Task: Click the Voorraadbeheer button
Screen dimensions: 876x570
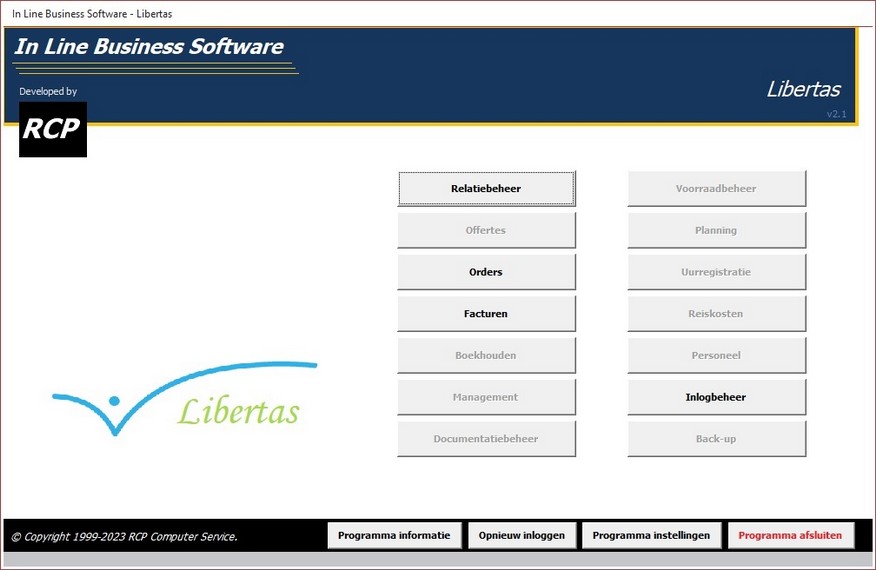Action: [716, 188]
